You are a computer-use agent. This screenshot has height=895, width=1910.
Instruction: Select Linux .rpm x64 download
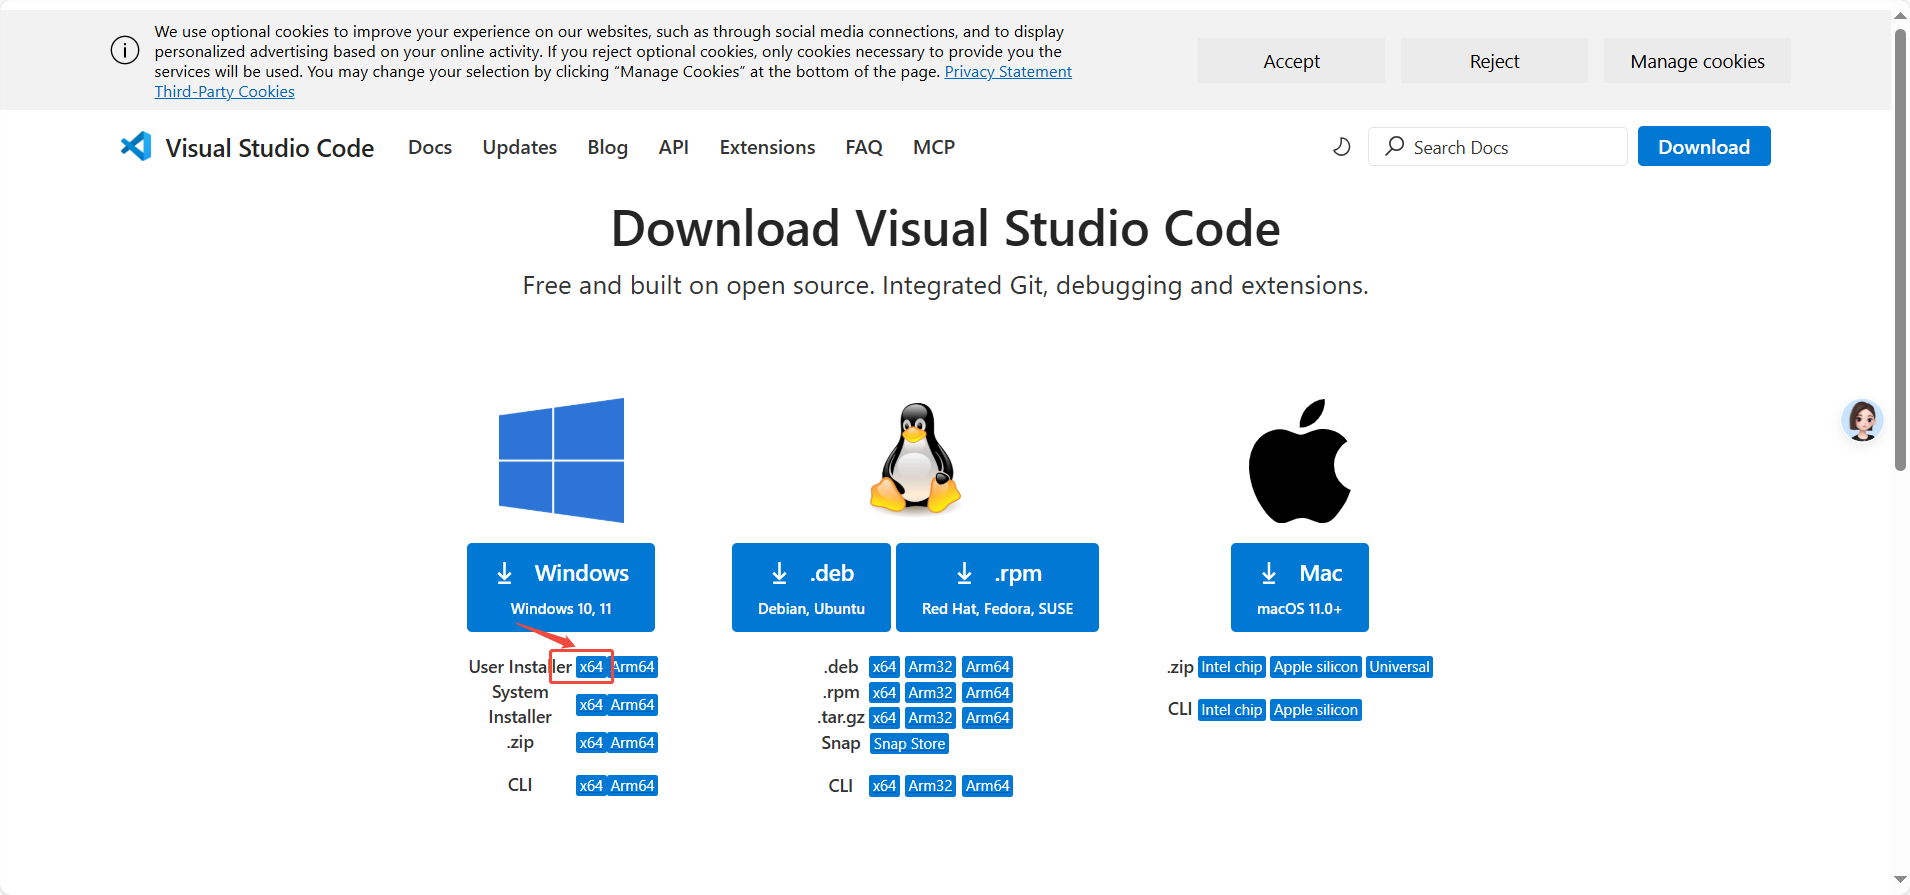coord(884,693)
